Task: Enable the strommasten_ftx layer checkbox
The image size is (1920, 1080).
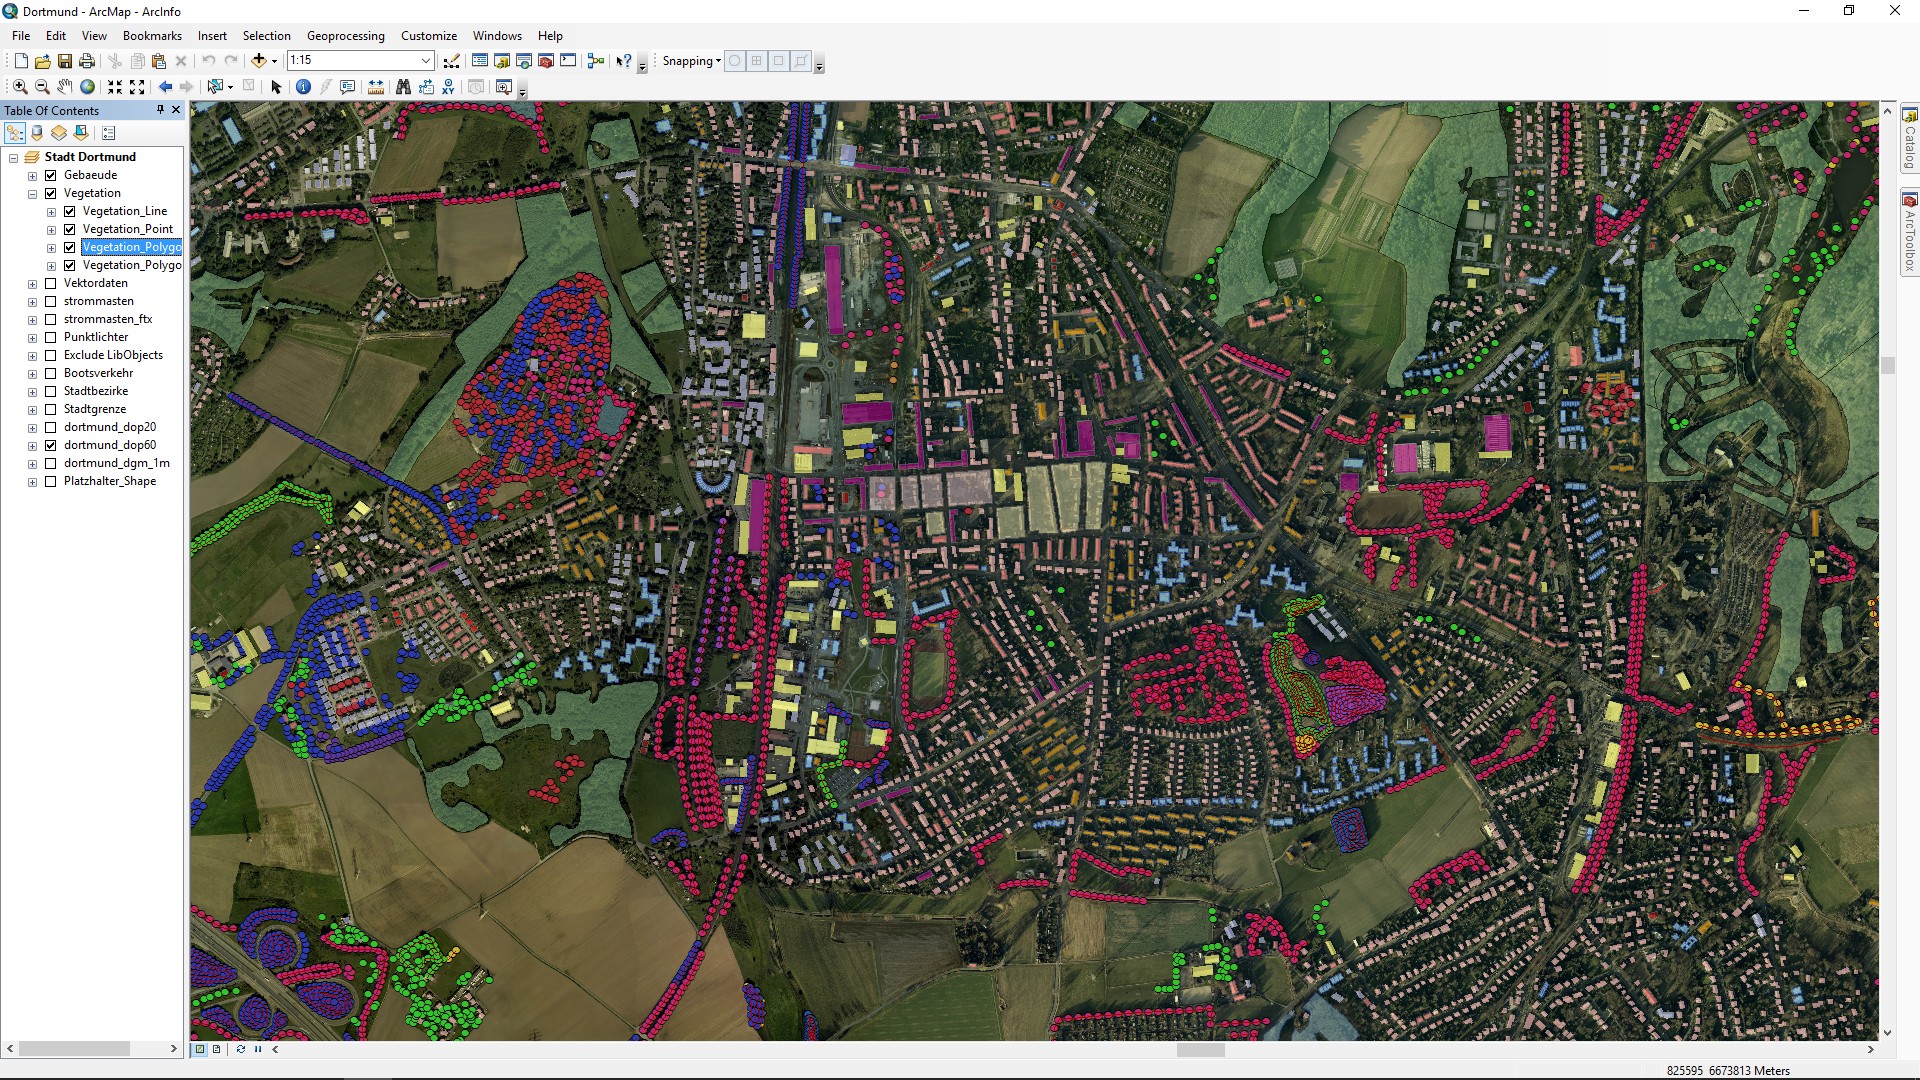Action: pyautogui.click(x=51, y=319)
